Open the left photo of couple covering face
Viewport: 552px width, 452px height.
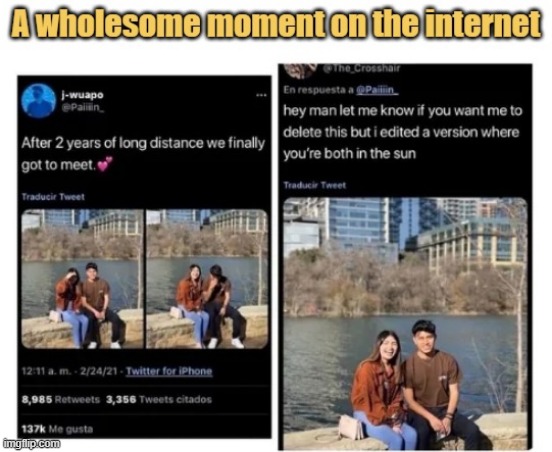tap(82, 279)
